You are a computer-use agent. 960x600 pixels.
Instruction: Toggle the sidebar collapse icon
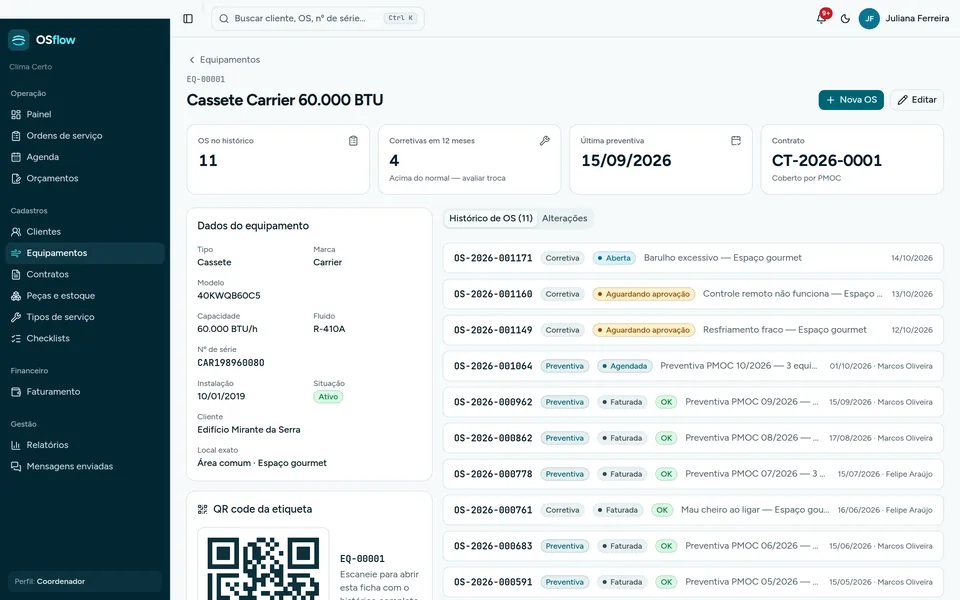coord(188,18)
